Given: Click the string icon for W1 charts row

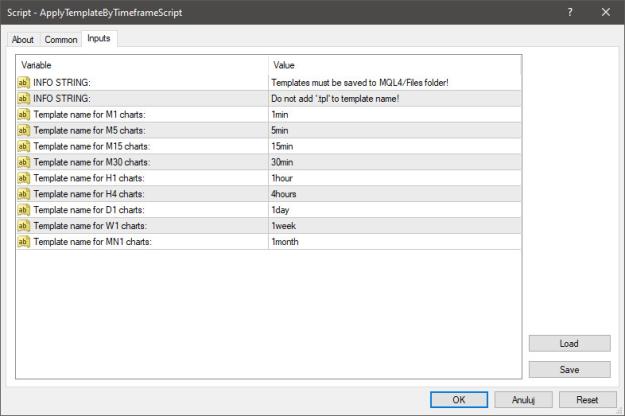Looking at the screenshot, I should point(24,226).
